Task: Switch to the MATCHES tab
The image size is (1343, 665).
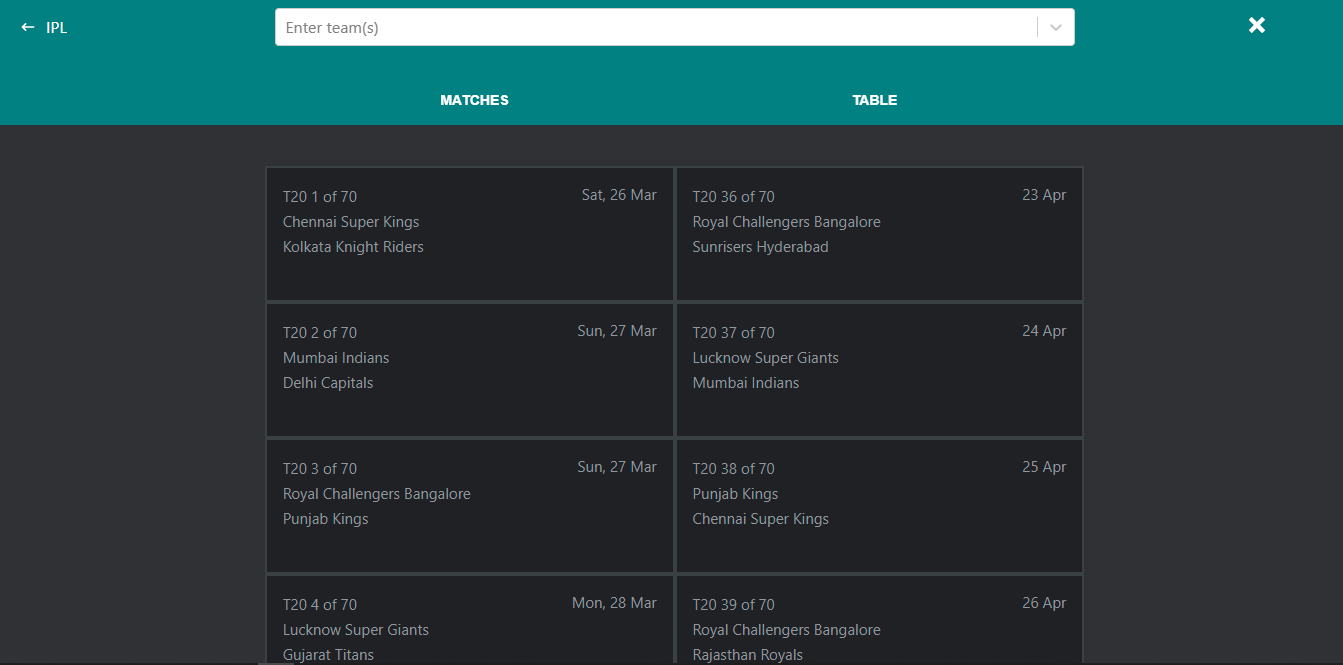Action: click(x=473, y=100)
